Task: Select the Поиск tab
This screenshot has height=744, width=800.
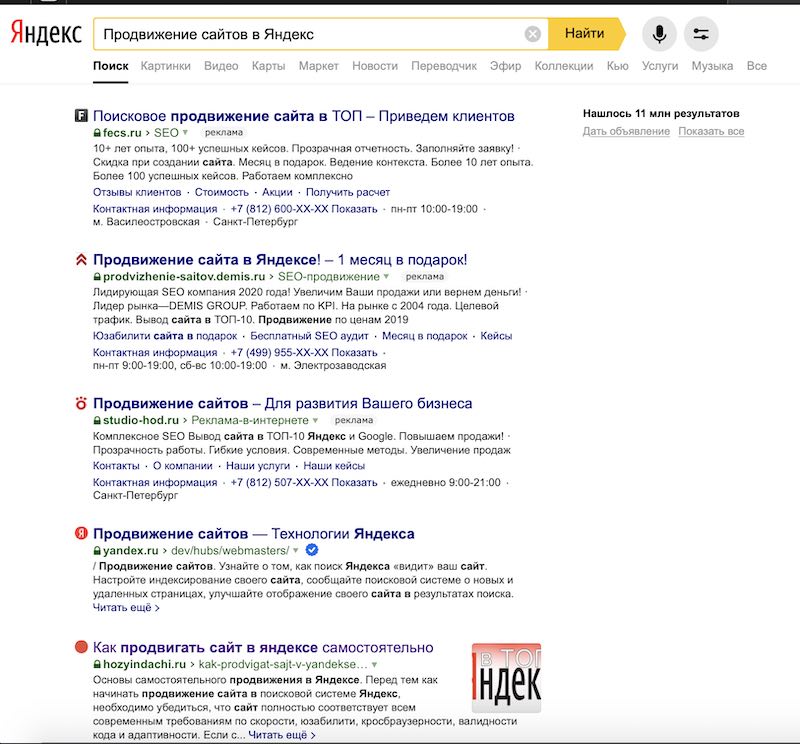Action: [x=111, y=66]
